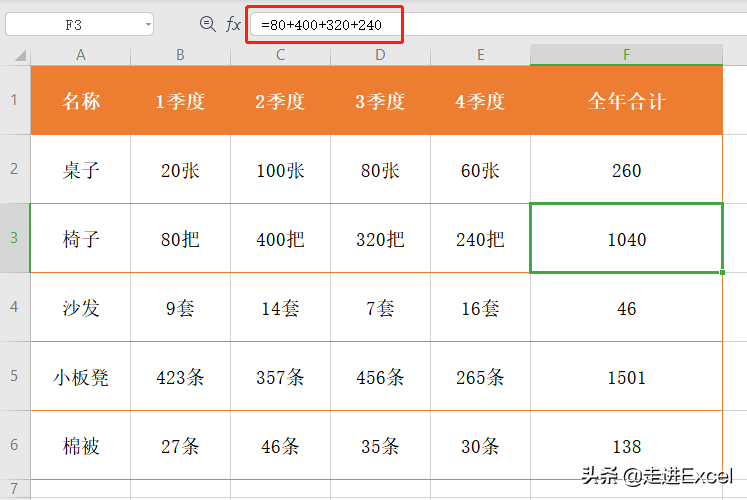Select column D header
This screenshot has width=747, height=500.
coord(380,55)
